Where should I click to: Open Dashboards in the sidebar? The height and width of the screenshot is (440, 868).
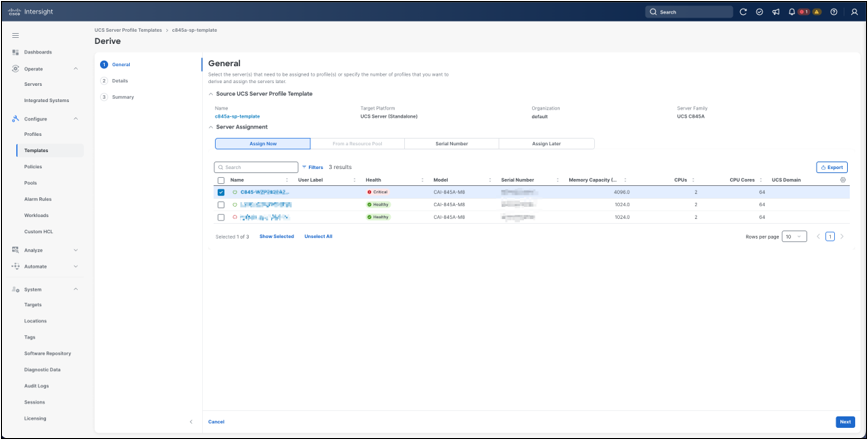[x=38, y=52]
